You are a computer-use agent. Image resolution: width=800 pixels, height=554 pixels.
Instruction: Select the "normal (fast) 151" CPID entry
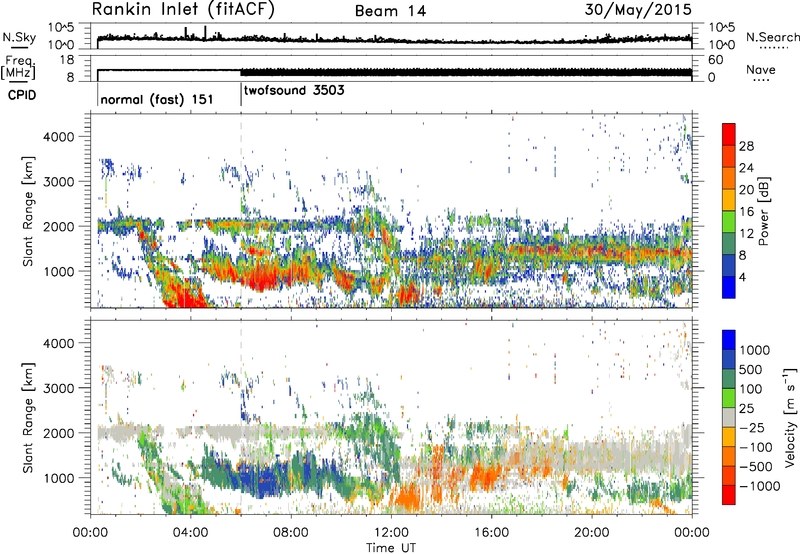coord(157,99)
